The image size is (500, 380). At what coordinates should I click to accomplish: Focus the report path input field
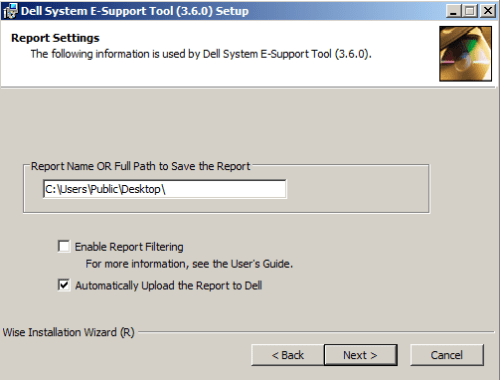click(x=165, y=189)
